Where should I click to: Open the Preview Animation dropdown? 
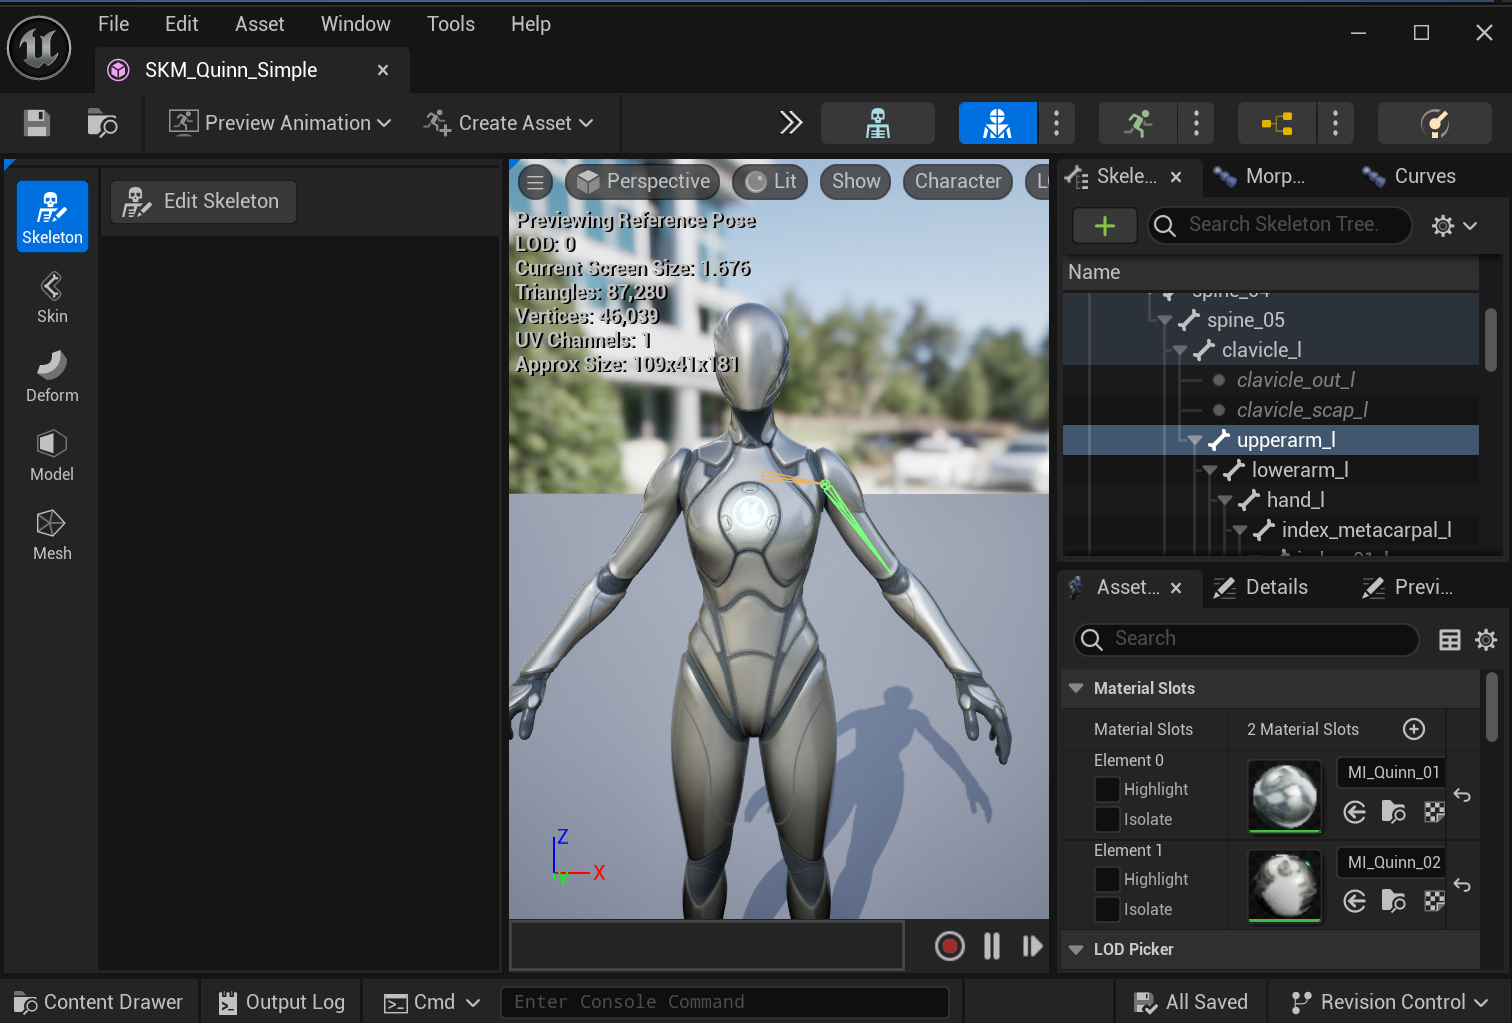tap(280, 123)
